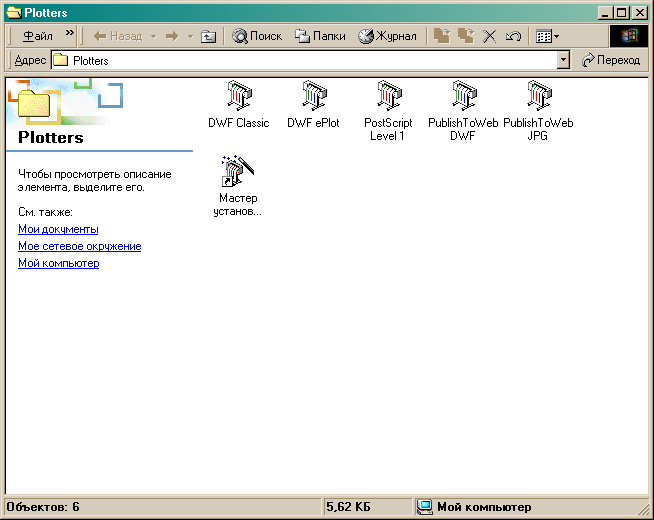Open the Мой компьютер link

point(59,264)
